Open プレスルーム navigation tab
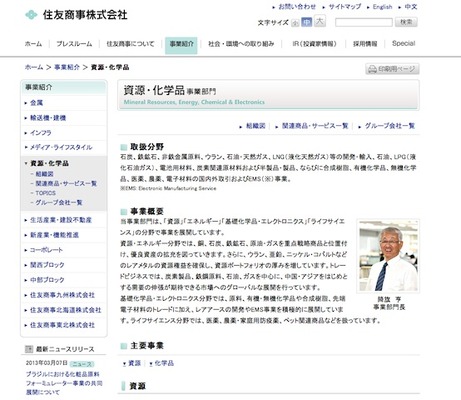 tap(74, 44)
